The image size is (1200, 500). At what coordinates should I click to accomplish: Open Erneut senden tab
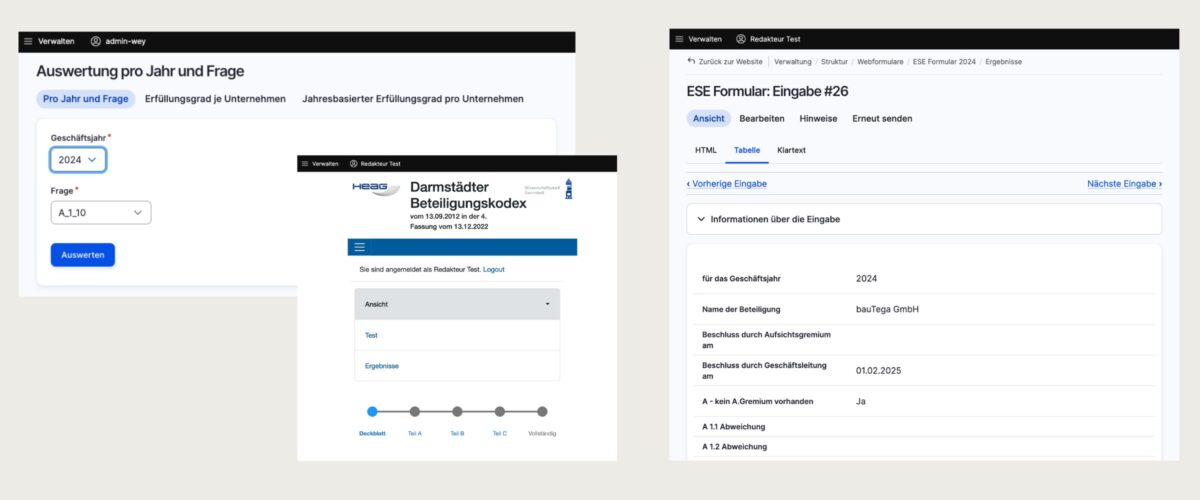click(882, 118)
